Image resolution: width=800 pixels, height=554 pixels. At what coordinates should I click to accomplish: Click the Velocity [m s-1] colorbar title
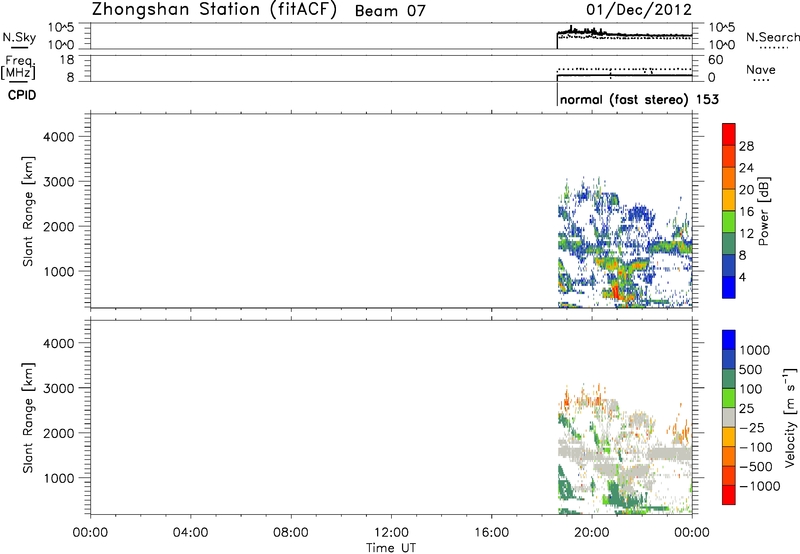click(790, 417)
